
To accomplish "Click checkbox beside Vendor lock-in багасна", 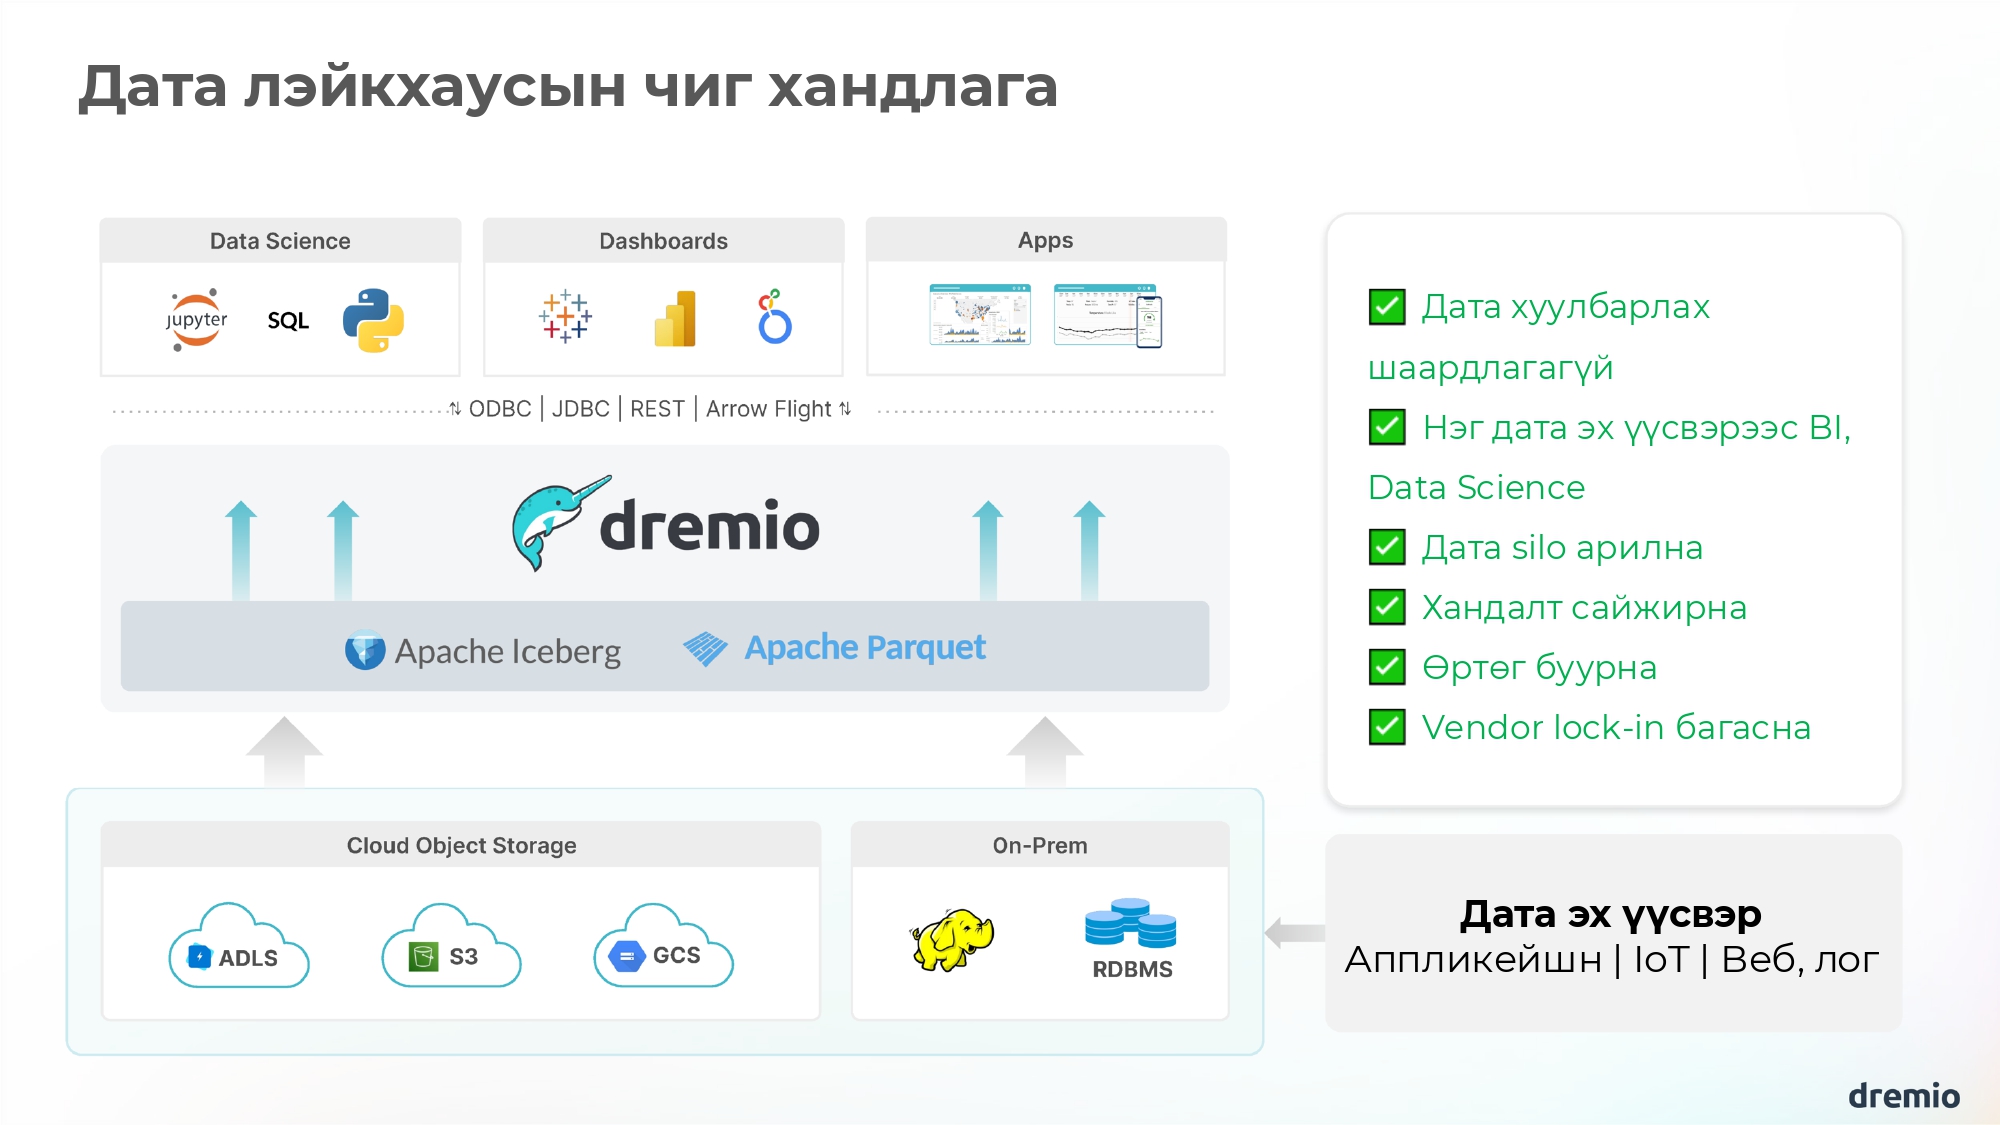I will coord(1387,727).
